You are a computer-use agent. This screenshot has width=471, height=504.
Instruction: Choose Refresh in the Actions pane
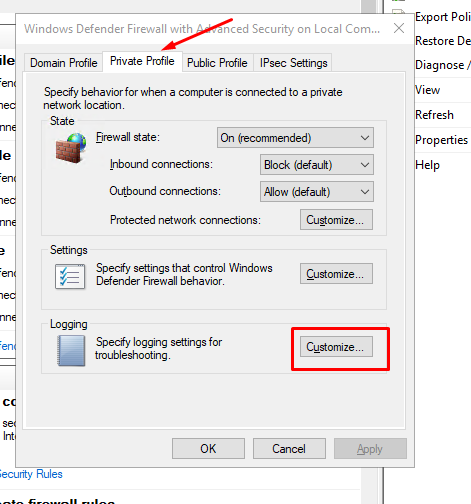434,115
